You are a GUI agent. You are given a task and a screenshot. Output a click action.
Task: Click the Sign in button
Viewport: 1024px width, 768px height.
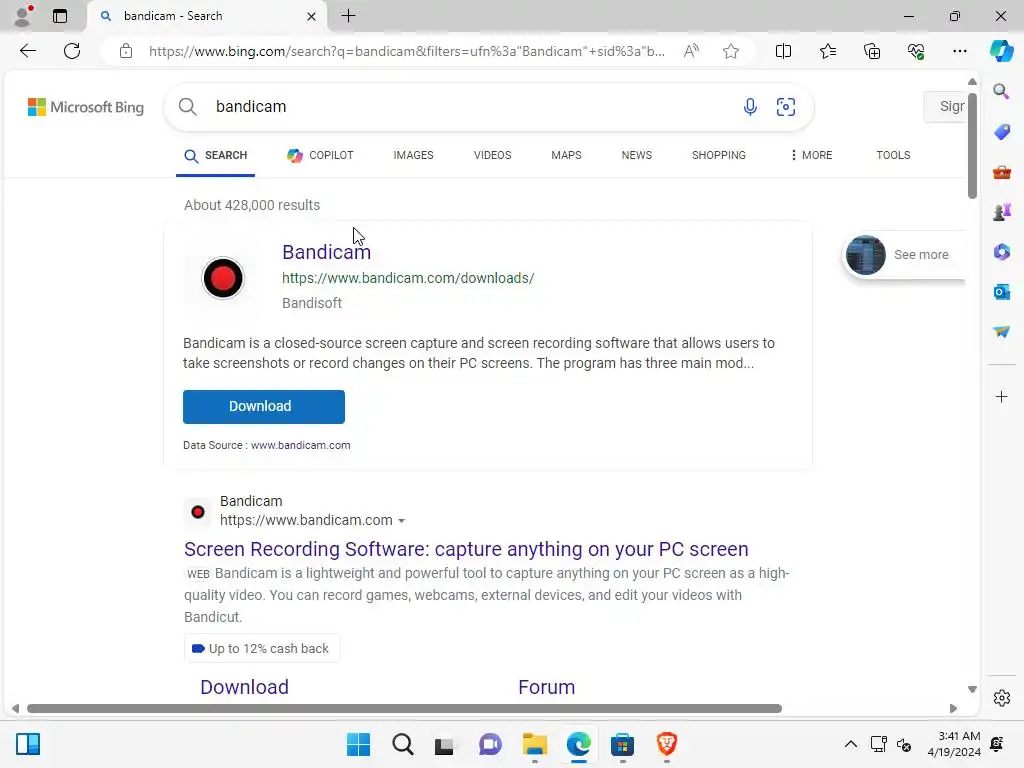[x=945, y=106]
